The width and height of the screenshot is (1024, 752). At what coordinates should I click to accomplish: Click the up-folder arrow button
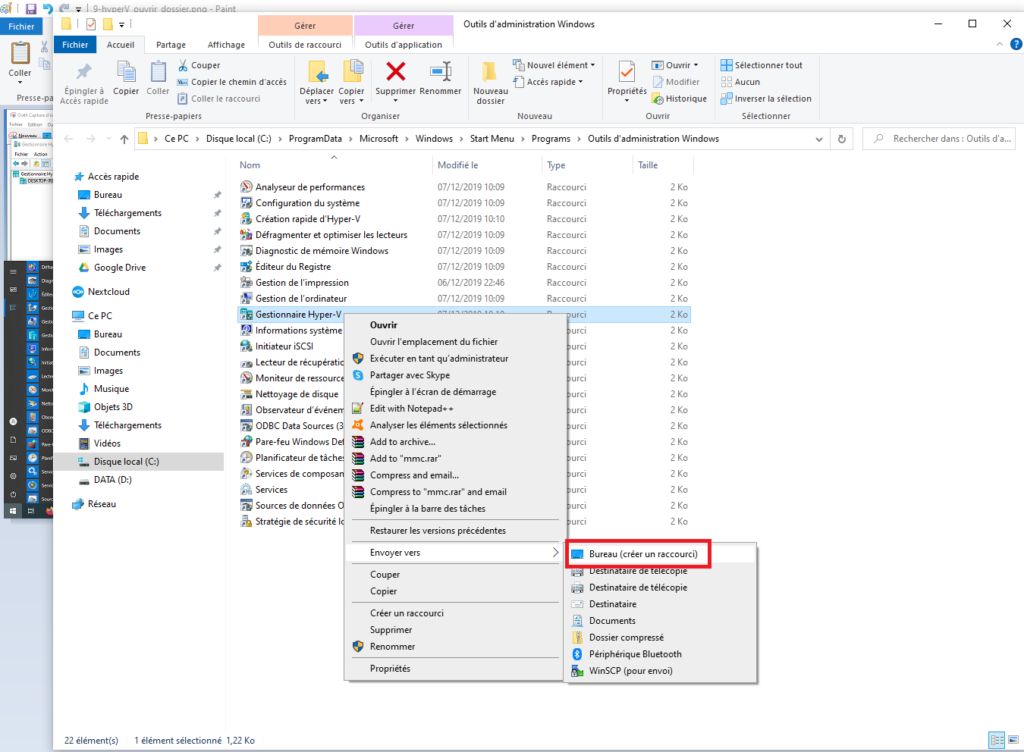[124, 139]
